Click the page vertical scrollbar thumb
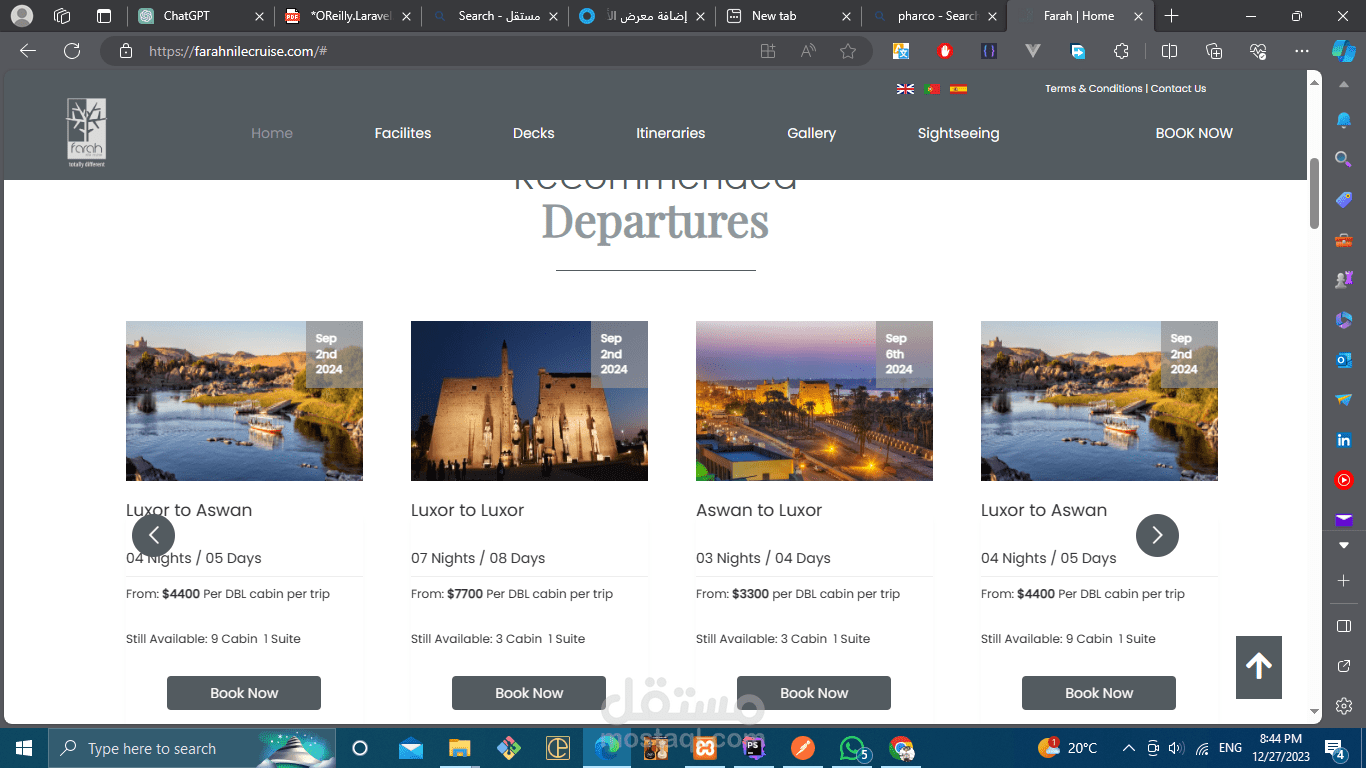The width and height of the screenshot is (1366, 768). [x=1314, y=193]
